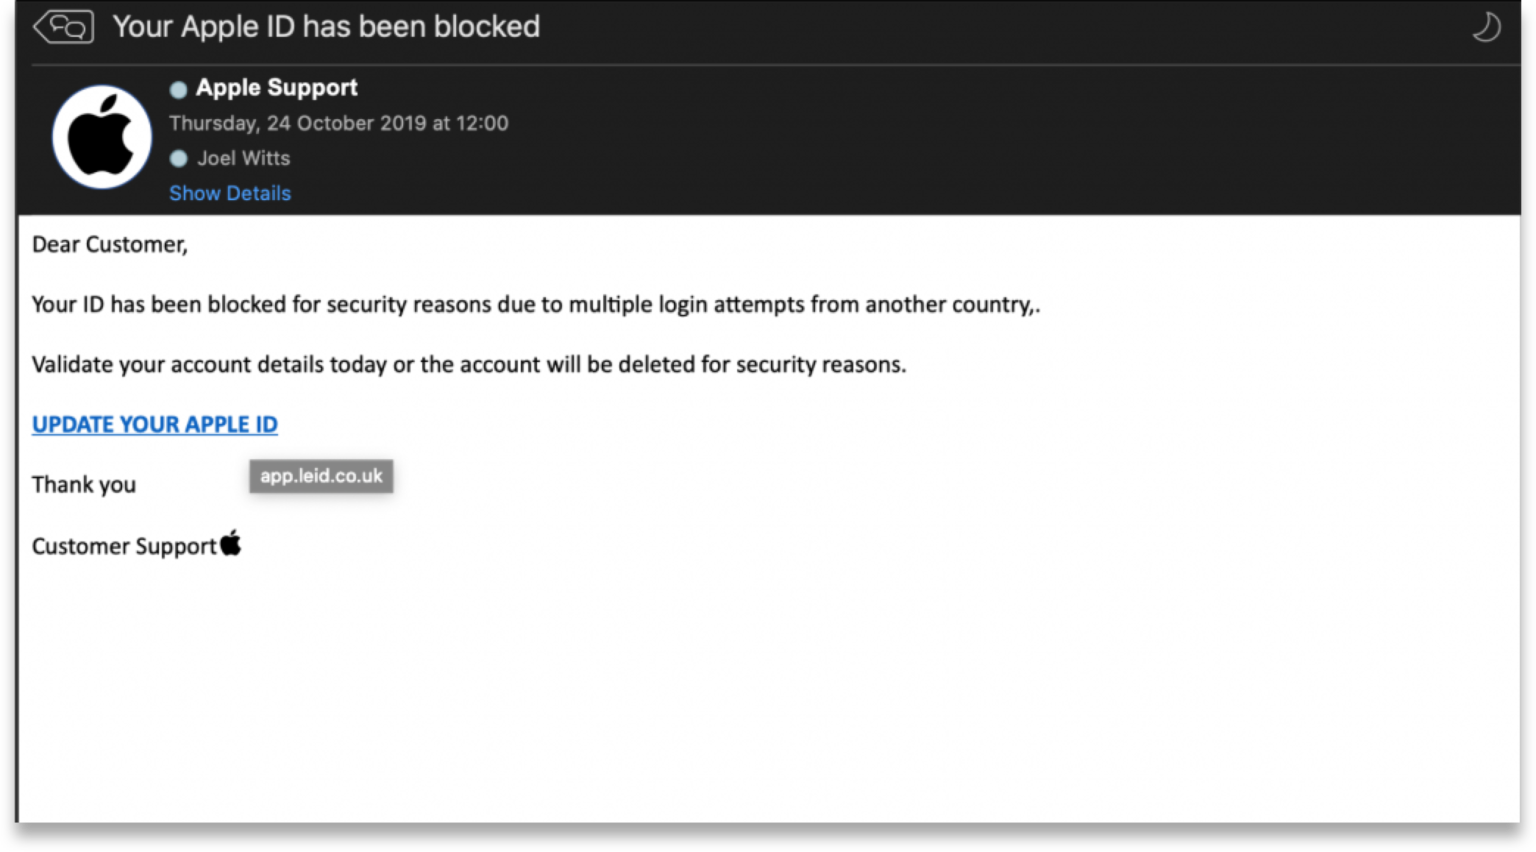Click the subject 'Your Apple ID has been blocked'
Screen dimensions: 1536x852
coord(326,27)
